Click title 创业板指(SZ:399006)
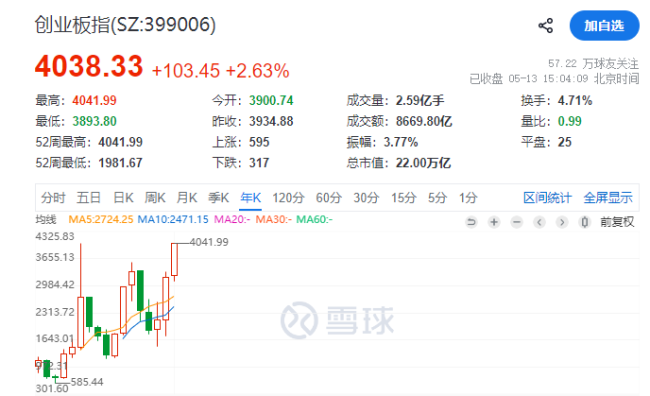The height and width of the screenshot is (396, 650). 125,25
